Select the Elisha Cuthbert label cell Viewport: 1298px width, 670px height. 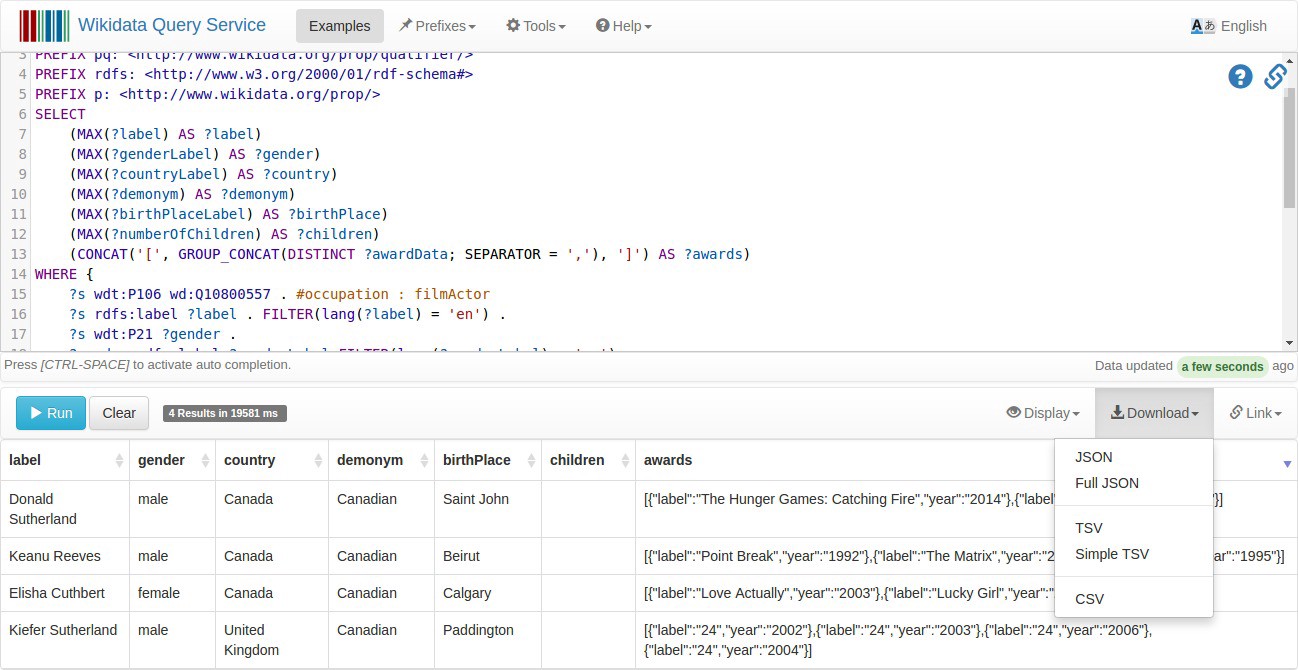point(65,593)
